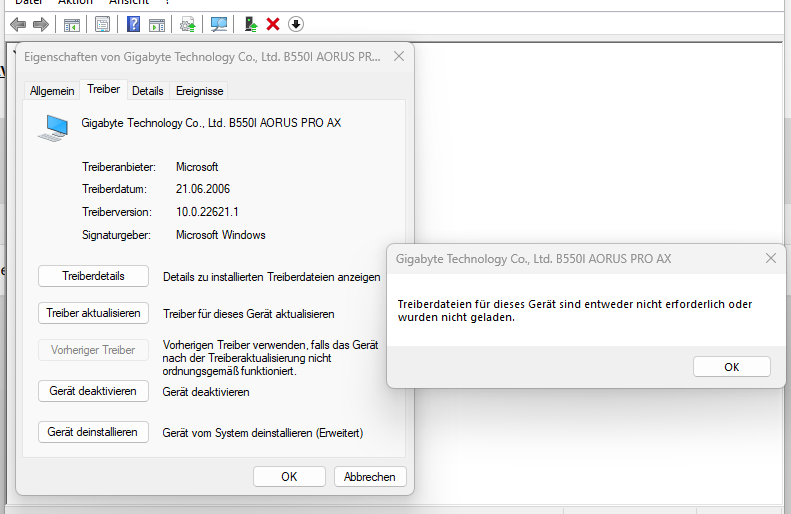Viewport: 791px width, 514px height.
Task: Click Treiber aktualisieren button
Action: point(93,313)
